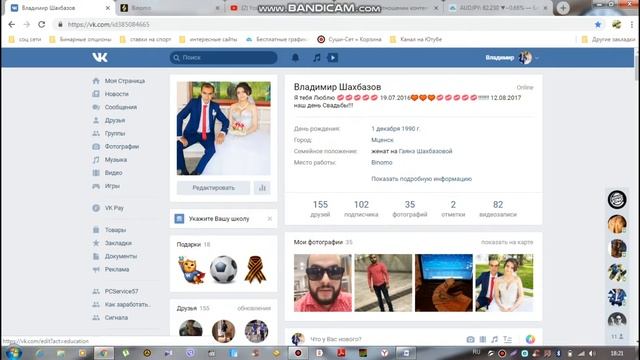Open the laptop screen photo
Image resolution: width=640 pixels, height=360 pixels.
[444, 283]
